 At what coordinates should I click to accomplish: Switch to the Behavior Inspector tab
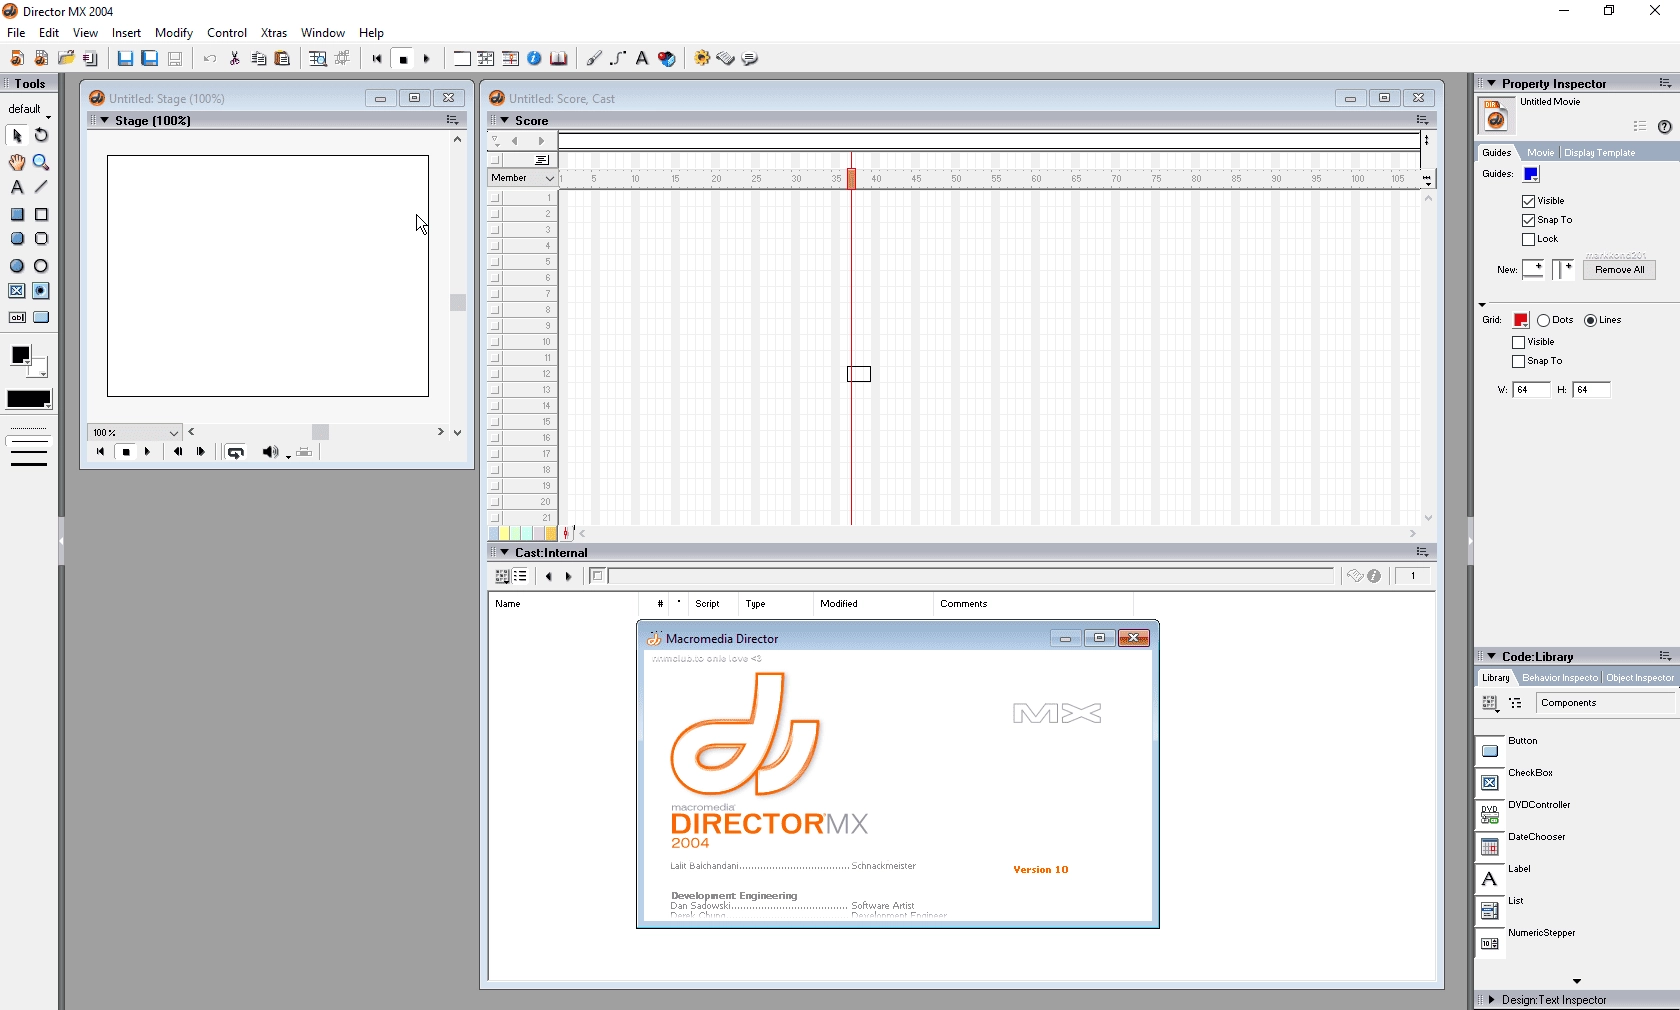tap(1559, 678)
